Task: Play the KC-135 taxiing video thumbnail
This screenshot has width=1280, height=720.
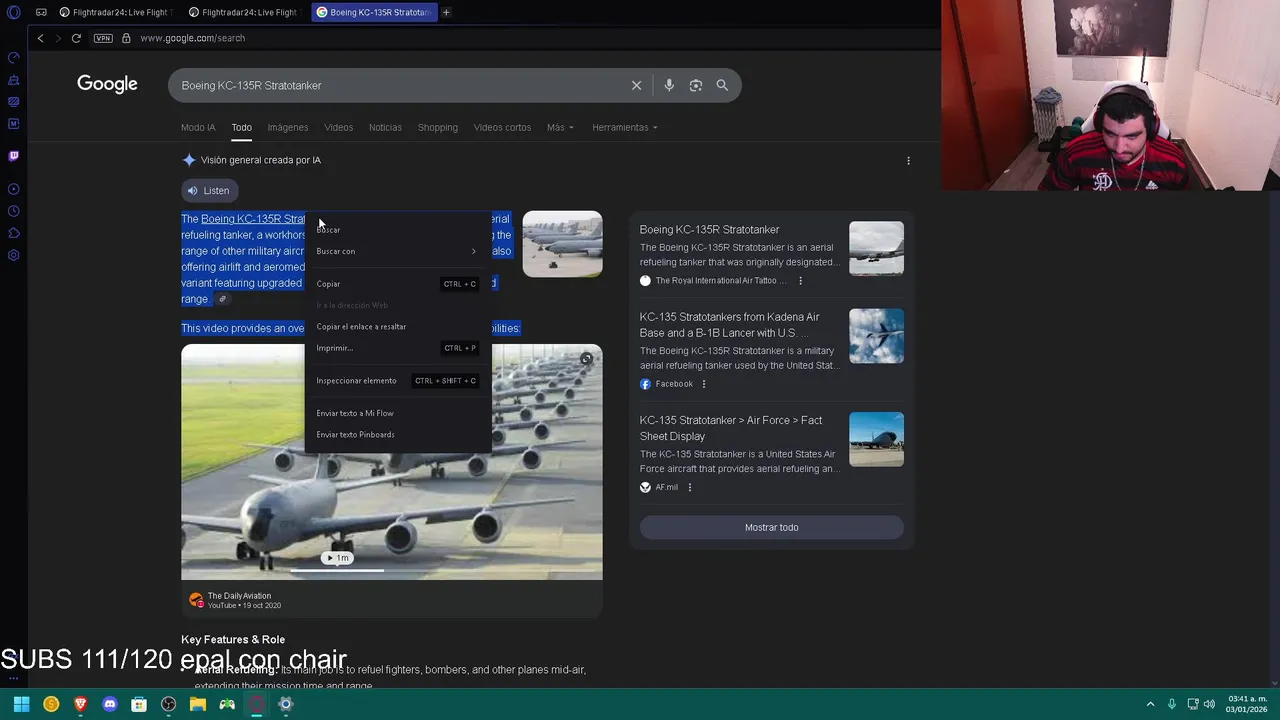Action: 391,462
